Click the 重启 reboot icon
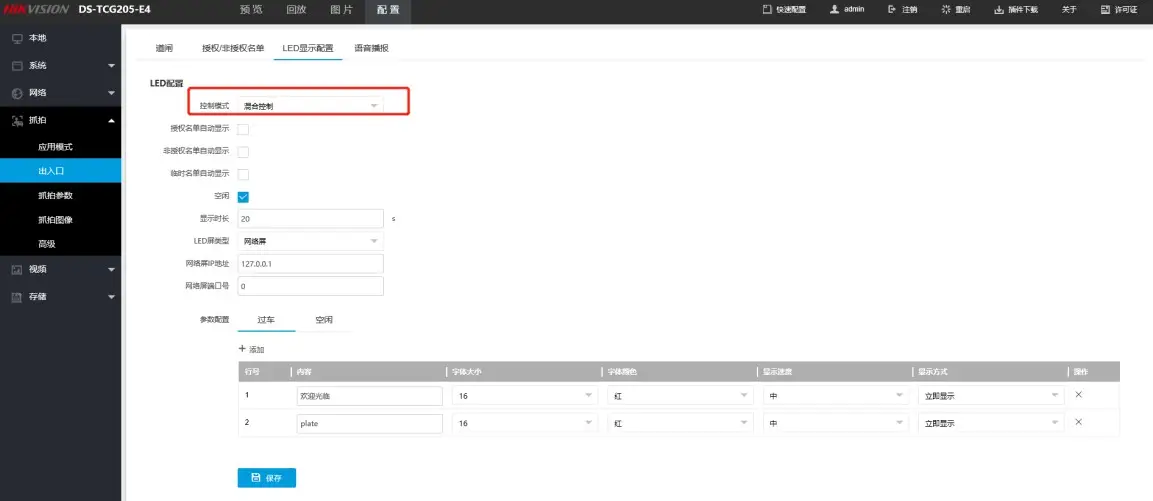Viewport: 1153px width, 501px height. 945,9
